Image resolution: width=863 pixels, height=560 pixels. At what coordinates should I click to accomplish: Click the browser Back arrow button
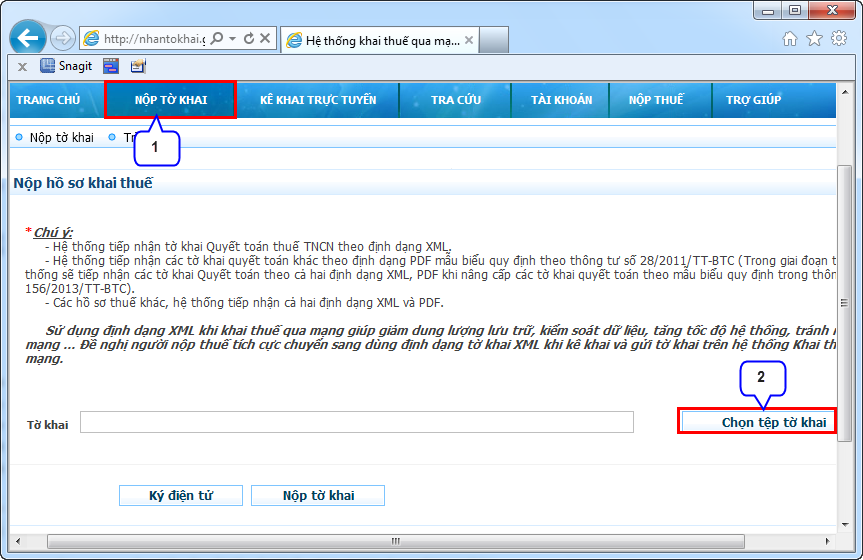pyautogui.click(x=28, y=39)
